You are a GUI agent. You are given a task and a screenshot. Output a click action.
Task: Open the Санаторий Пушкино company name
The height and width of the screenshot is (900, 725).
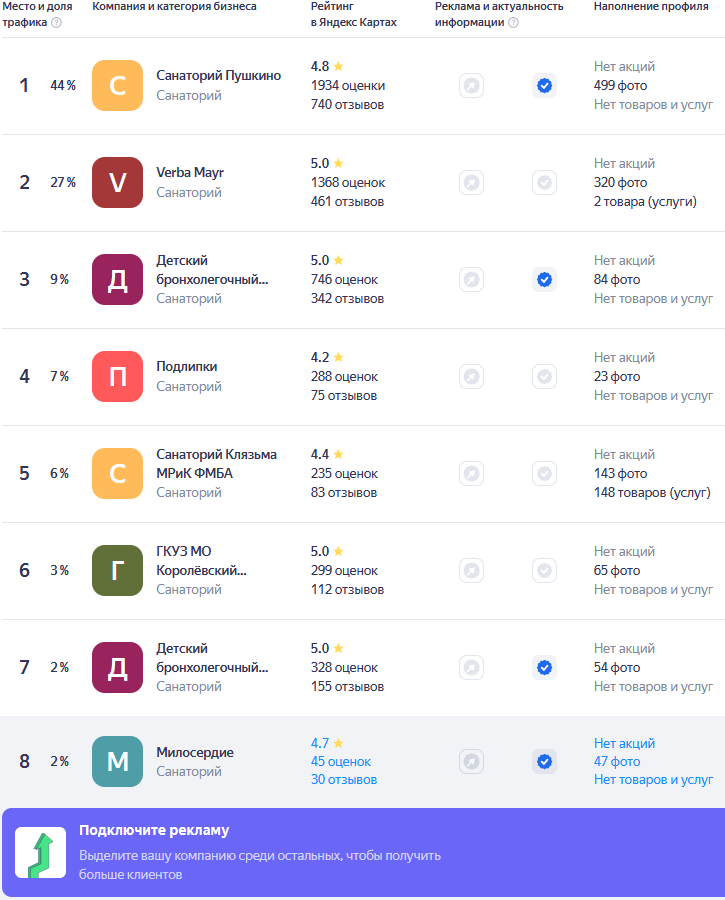click(218, 76)
